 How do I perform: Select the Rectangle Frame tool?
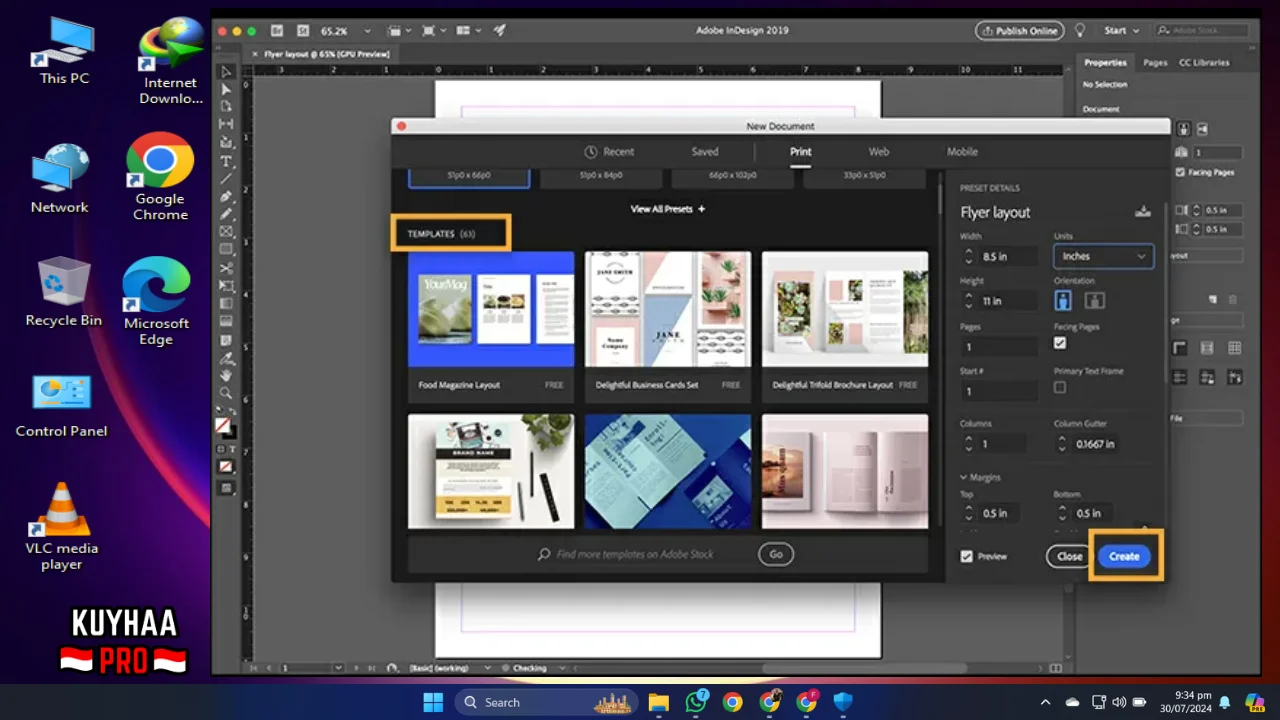(x=227, y=231)
